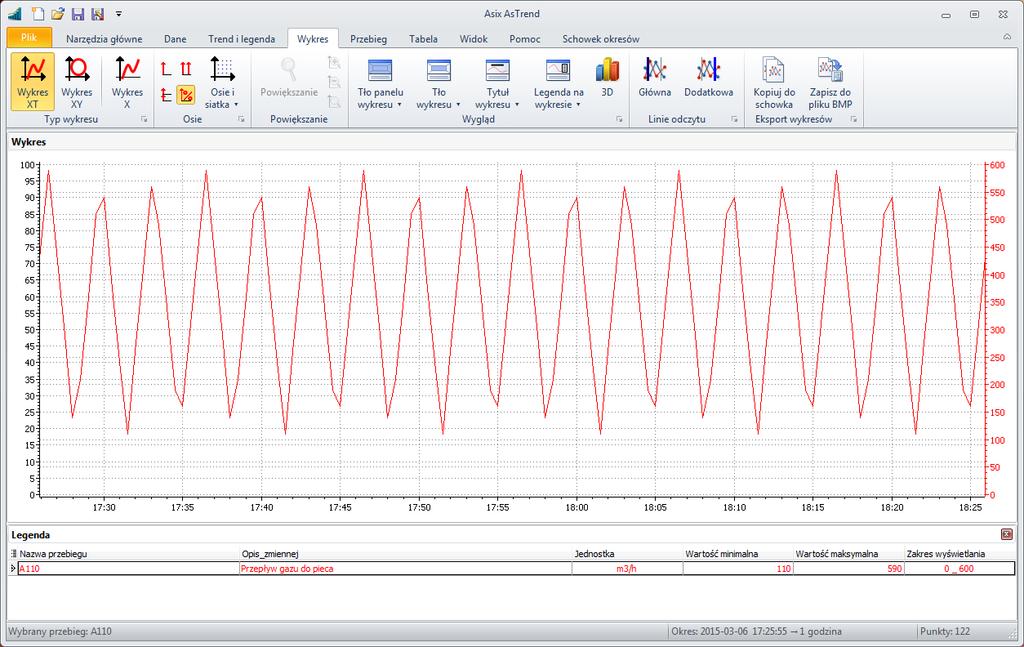Image resolution: width=1024 pixels, height=647 pixels.
Task: Switch to the Widok tab
Action: coord(473,39)
